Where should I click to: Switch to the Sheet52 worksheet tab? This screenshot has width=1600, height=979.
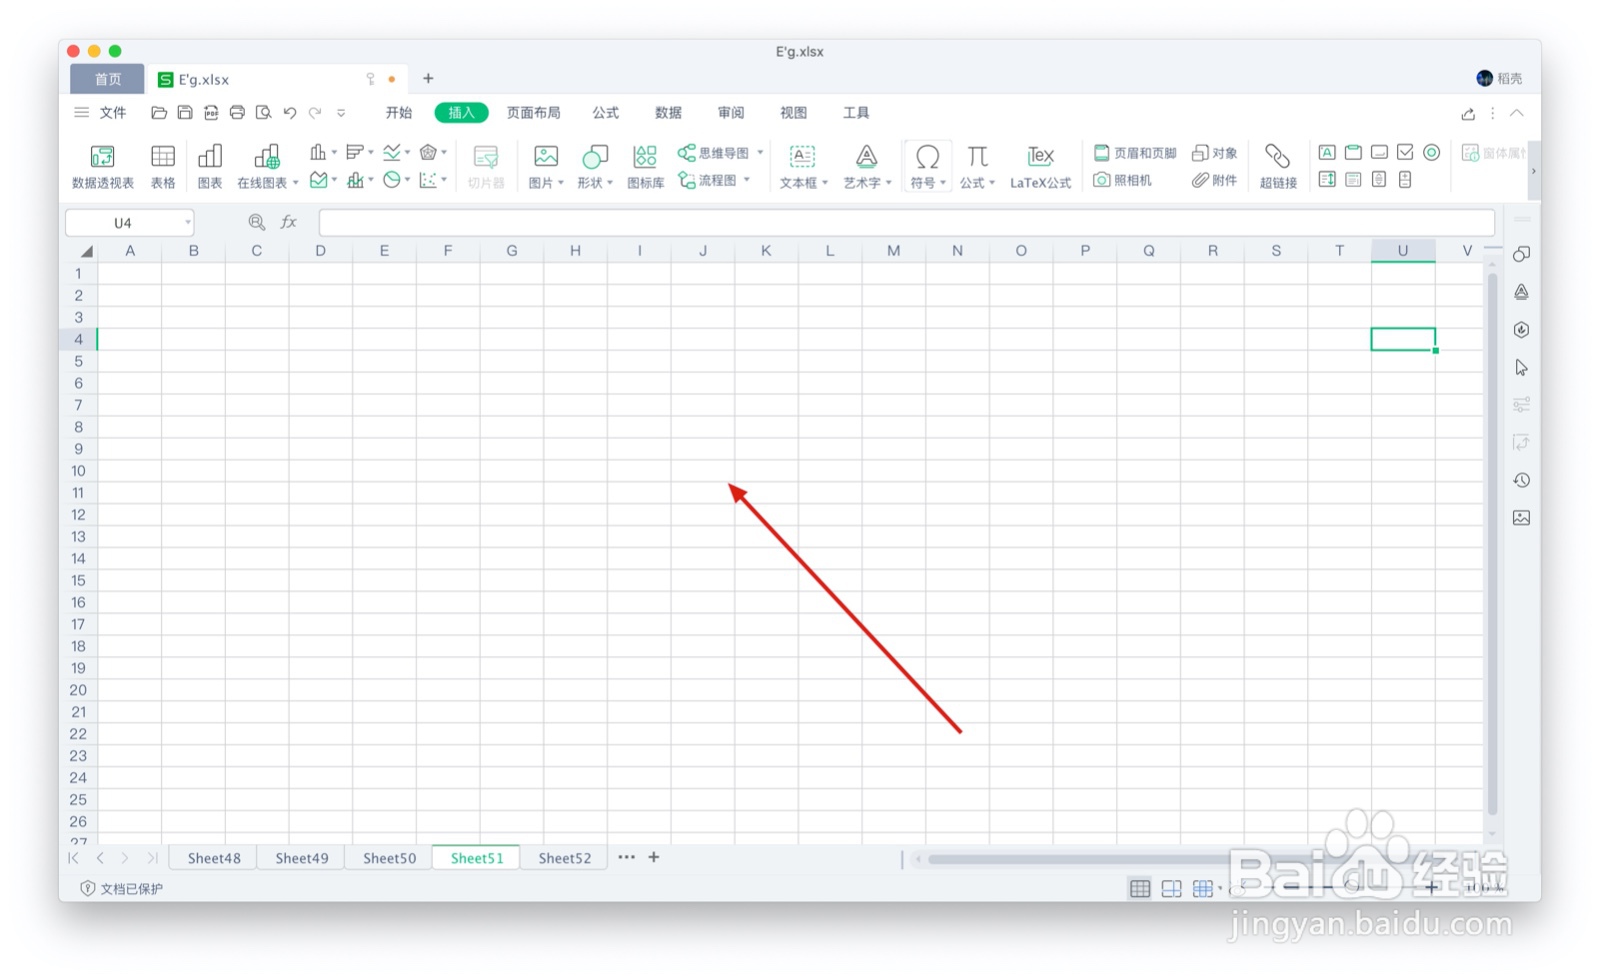coord(564,858)
